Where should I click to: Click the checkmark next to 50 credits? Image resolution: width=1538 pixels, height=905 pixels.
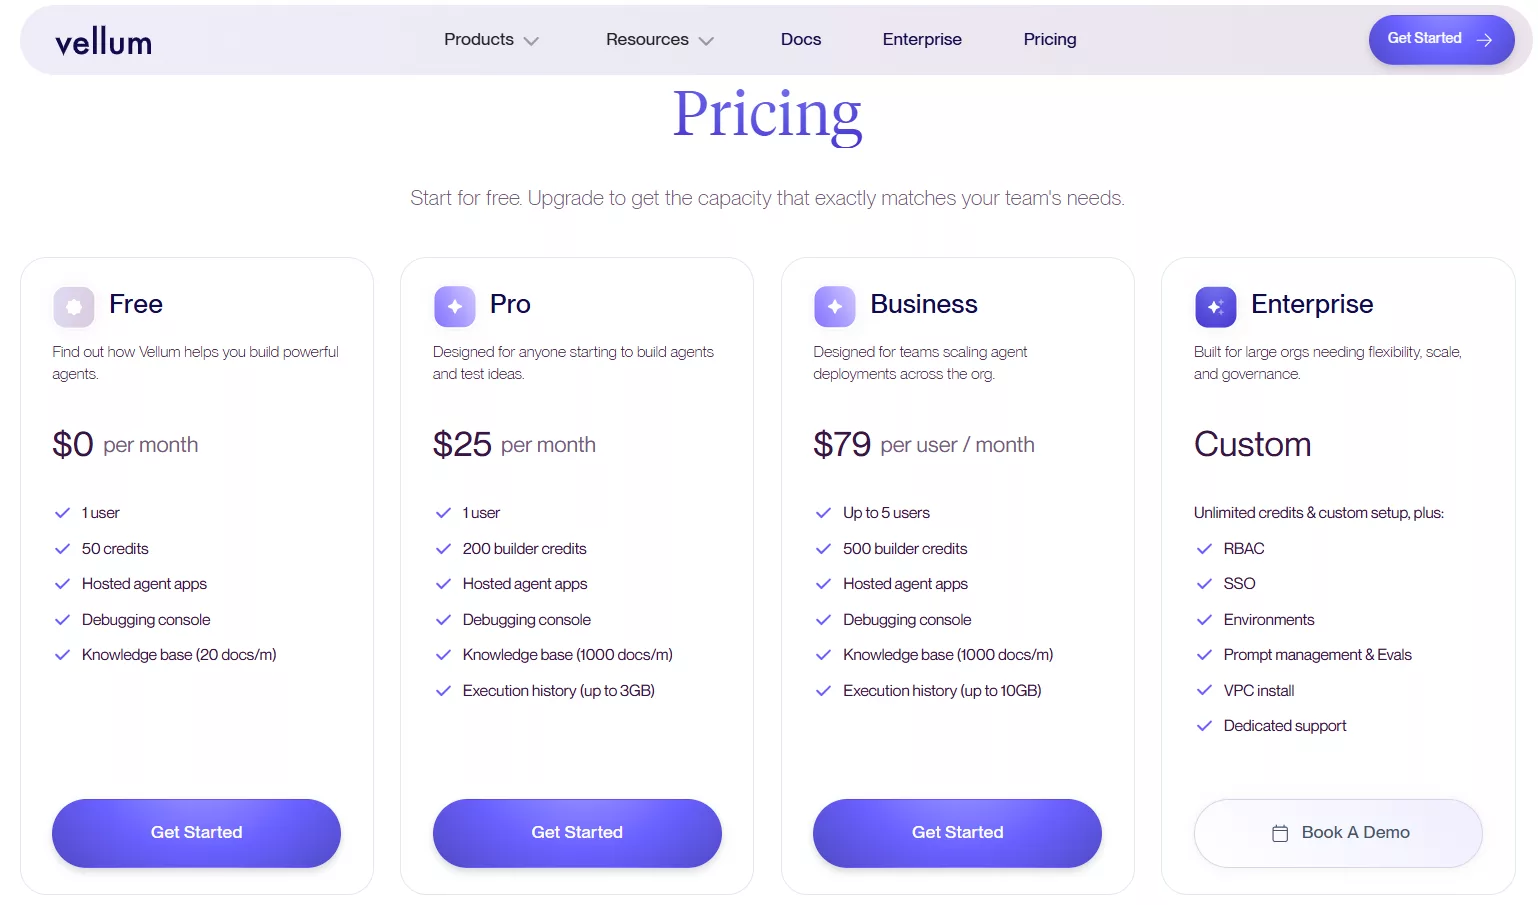(62, 549)
